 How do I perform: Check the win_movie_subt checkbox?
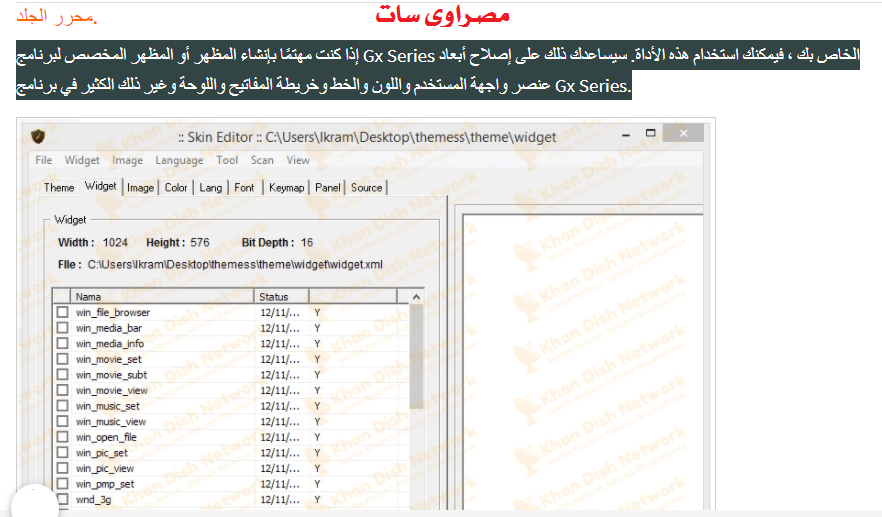(62, 374)
